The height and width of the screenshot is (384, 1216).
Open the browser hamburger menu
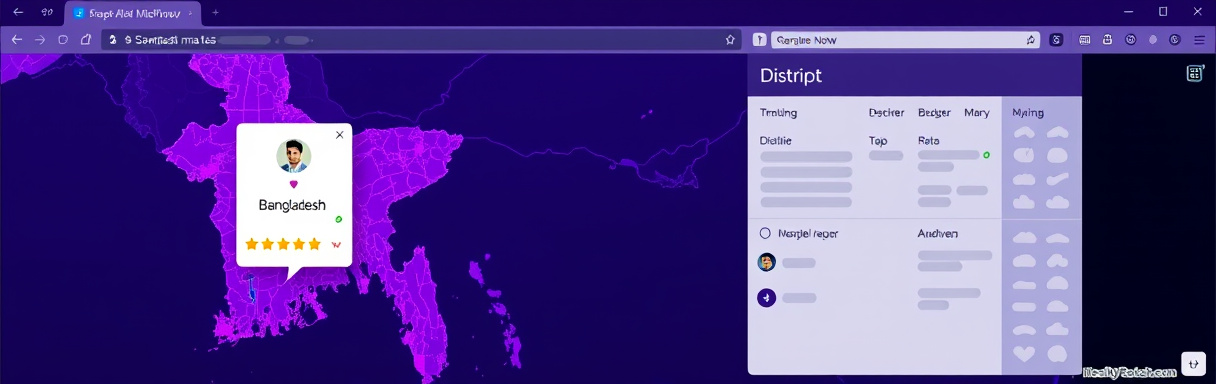(1199, 40)
